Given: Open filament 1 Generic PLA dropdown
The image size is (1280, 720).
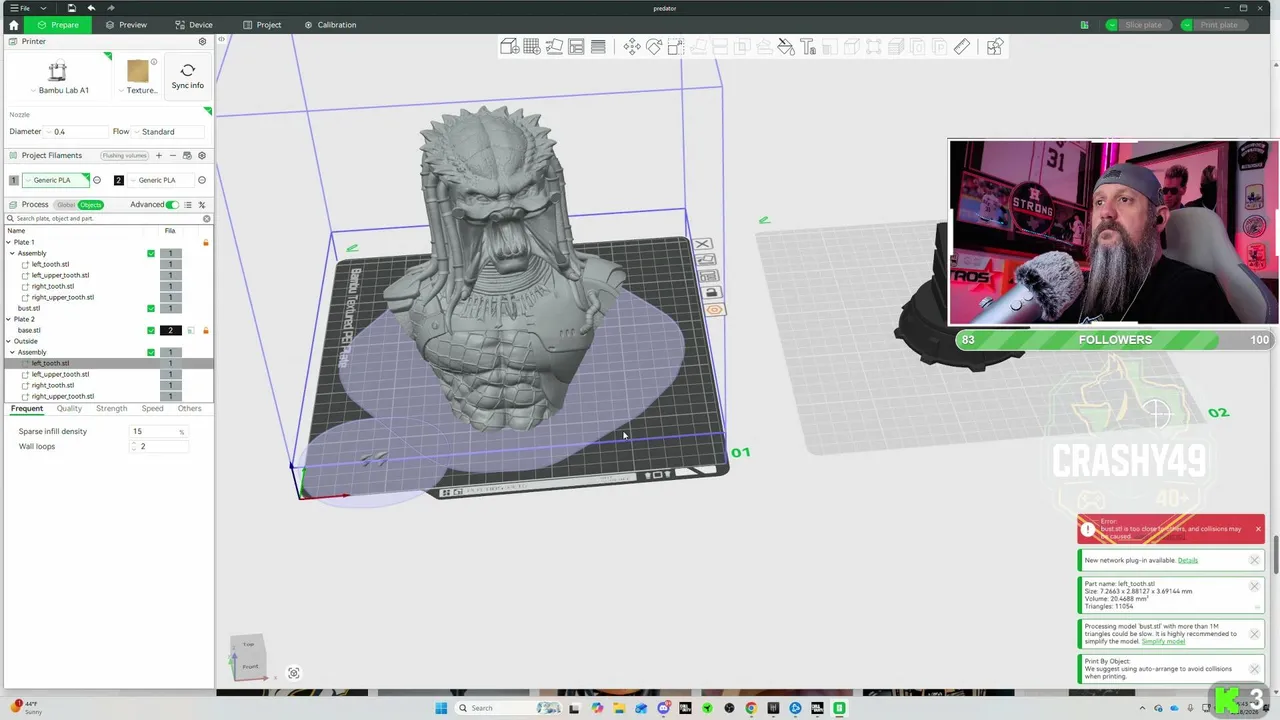Looking at the screenshot, I should (x=56, y=180).
